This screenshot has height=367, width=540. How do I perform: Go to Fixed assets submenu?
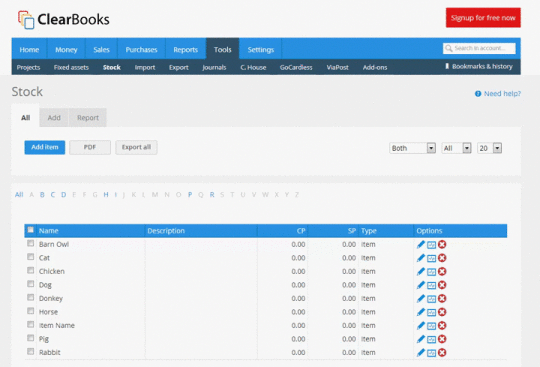coord(71,67)
